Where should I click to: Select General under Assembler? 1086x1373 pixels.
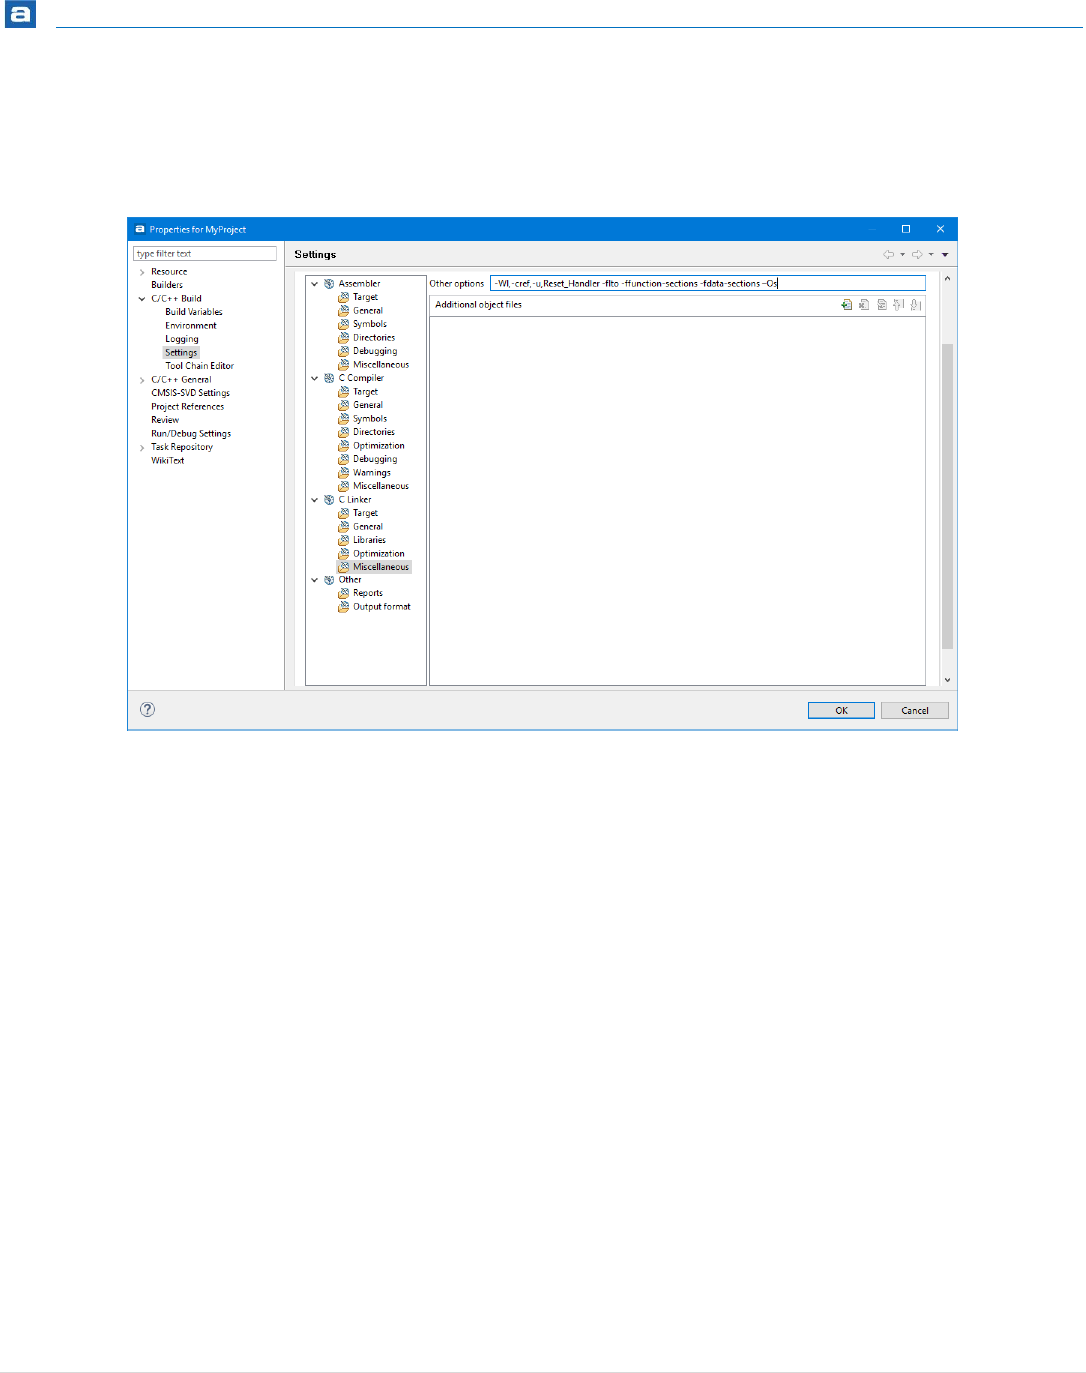click(x=367, y=311)
